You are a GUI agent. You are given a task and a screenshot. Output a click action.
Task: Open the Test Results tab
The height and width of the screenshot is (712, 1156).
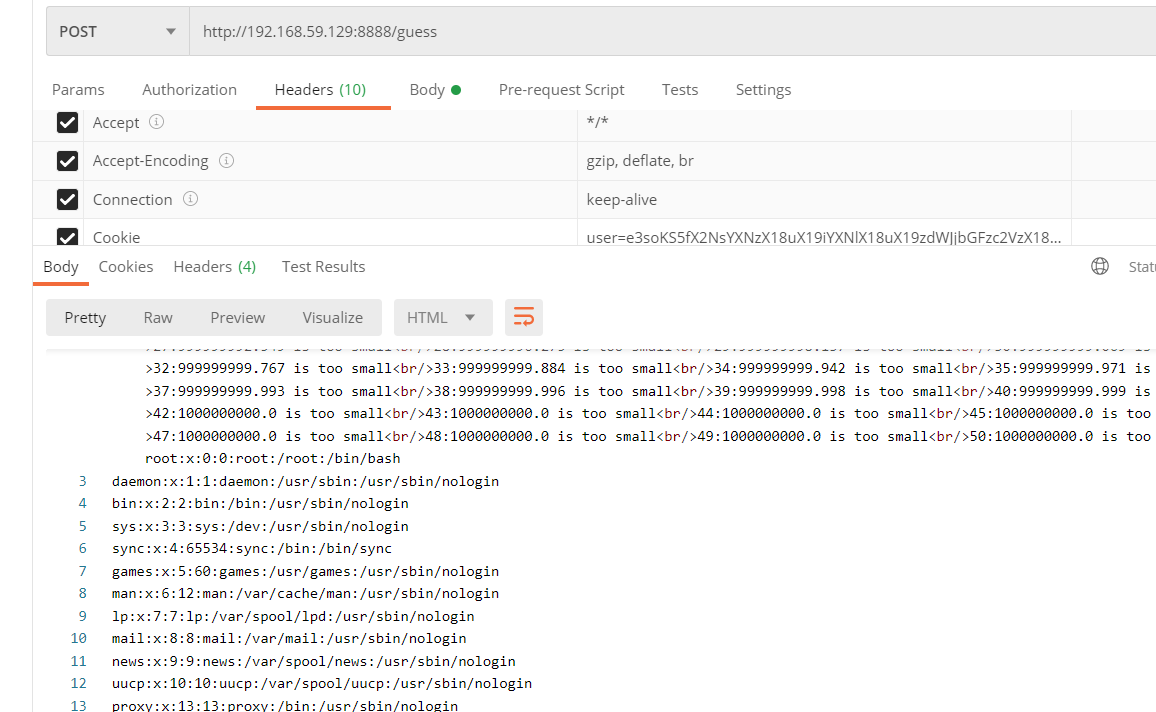tap(323, 266)
